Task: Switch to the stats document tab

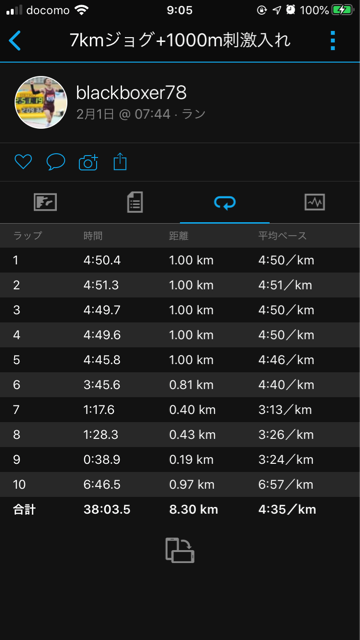Action: (x=135, y=202)
